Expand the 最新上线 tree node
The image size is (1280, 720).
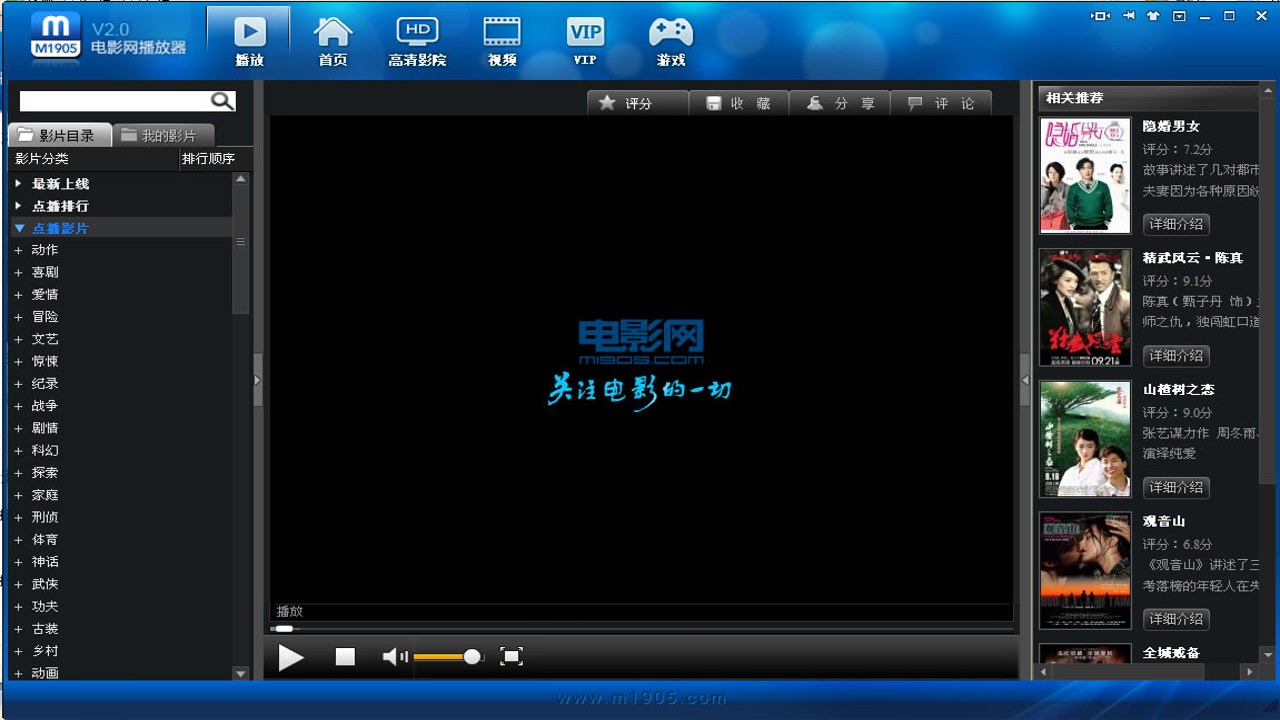click(x=18, y=184)
